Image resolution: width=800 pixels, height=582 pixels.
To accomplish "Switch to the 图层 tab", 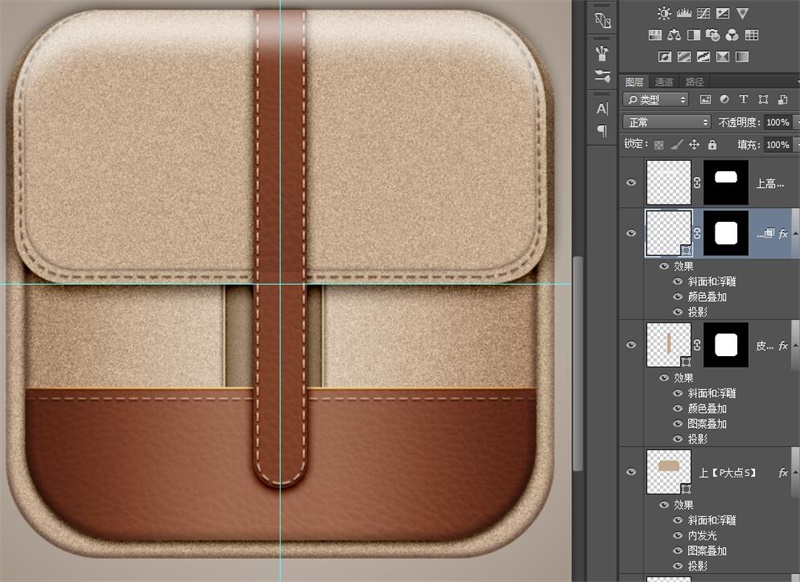I will [634, 82].
